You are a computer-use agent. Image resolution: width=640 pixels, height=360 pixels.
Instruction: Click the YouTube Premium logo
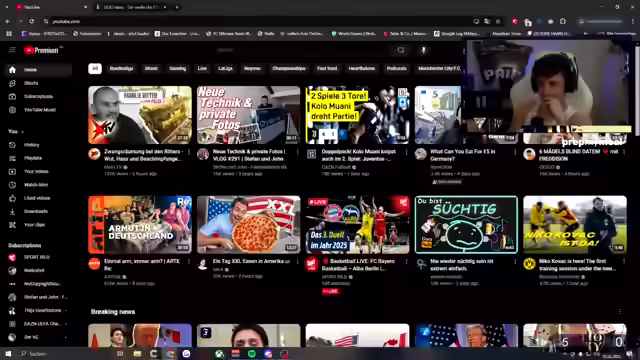coord(41,50)
